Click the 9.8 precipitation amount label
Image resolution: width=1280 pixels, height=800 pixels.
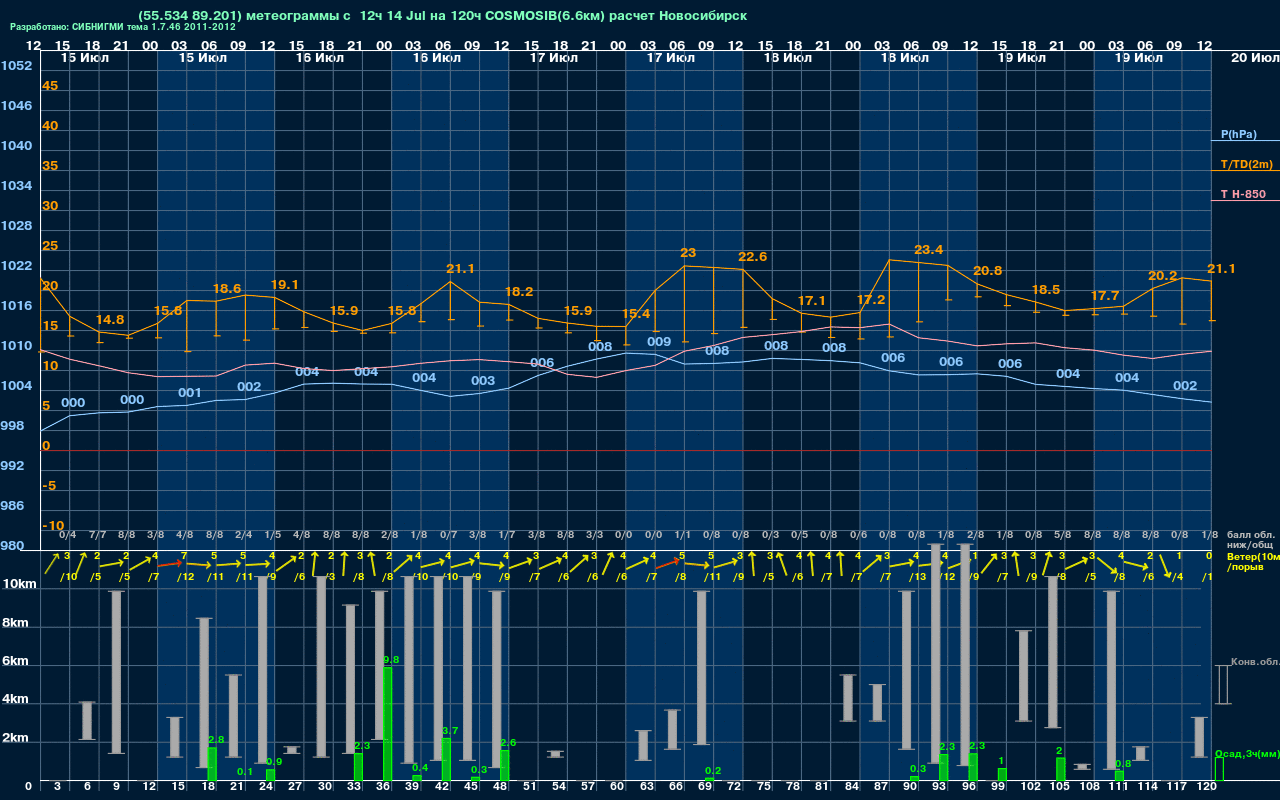point(391,660)
